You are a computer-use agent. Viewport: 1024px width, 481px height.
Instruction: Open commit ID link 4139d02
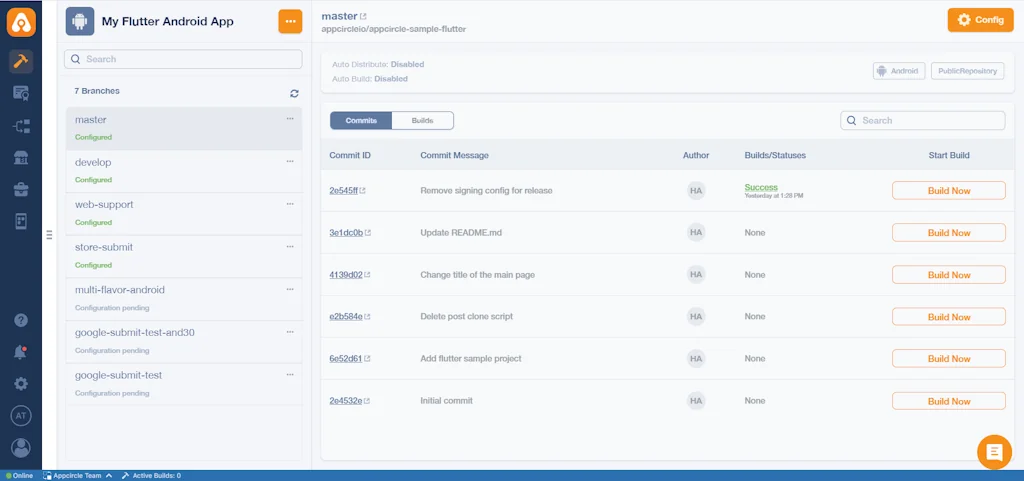click(x=345, y=275)
